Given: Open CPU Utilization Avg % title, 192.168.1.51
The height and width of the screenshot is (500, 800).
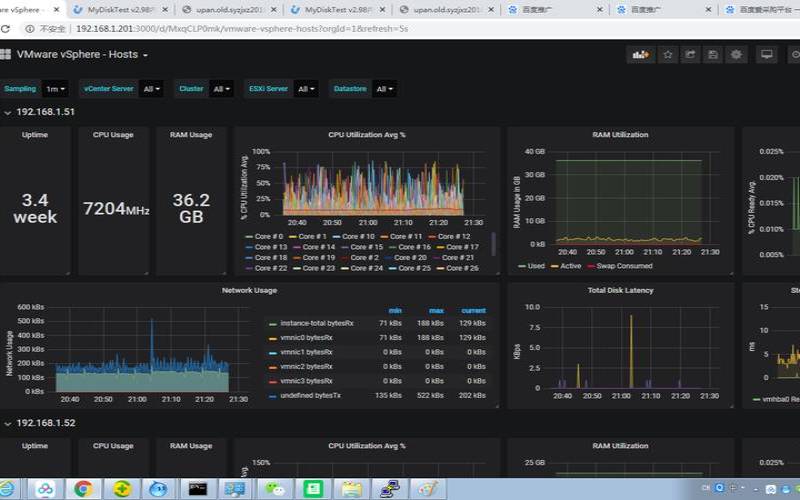Looking at the screenshot, I should (367, 135).
